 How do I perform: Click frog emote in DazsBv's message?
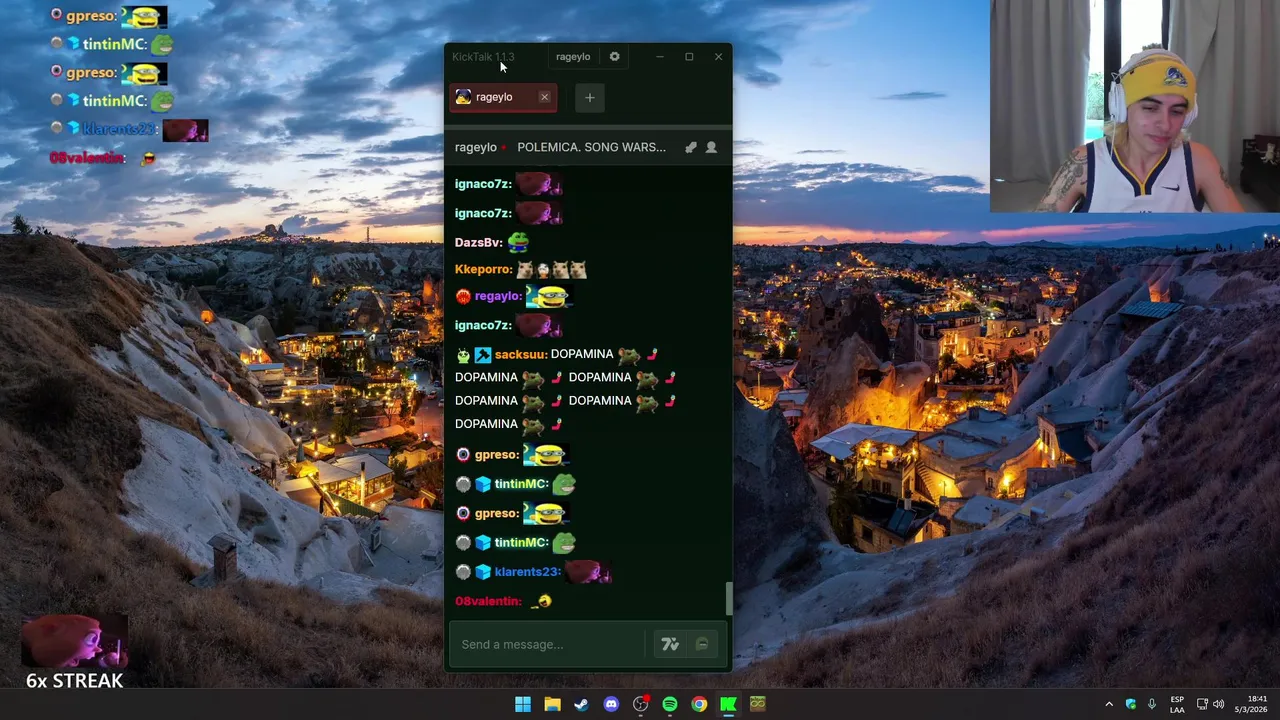[x=517, y=242]
